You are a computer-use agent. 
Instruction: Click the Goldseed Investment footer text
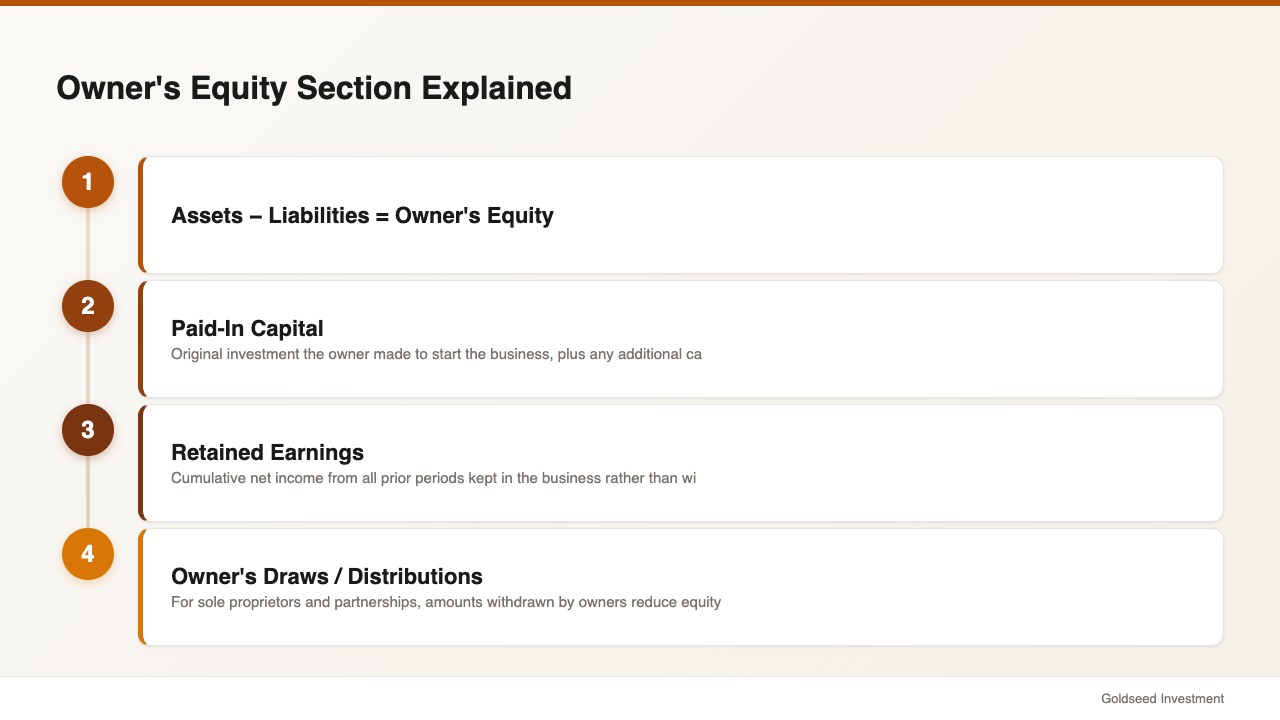(1162, 698)
